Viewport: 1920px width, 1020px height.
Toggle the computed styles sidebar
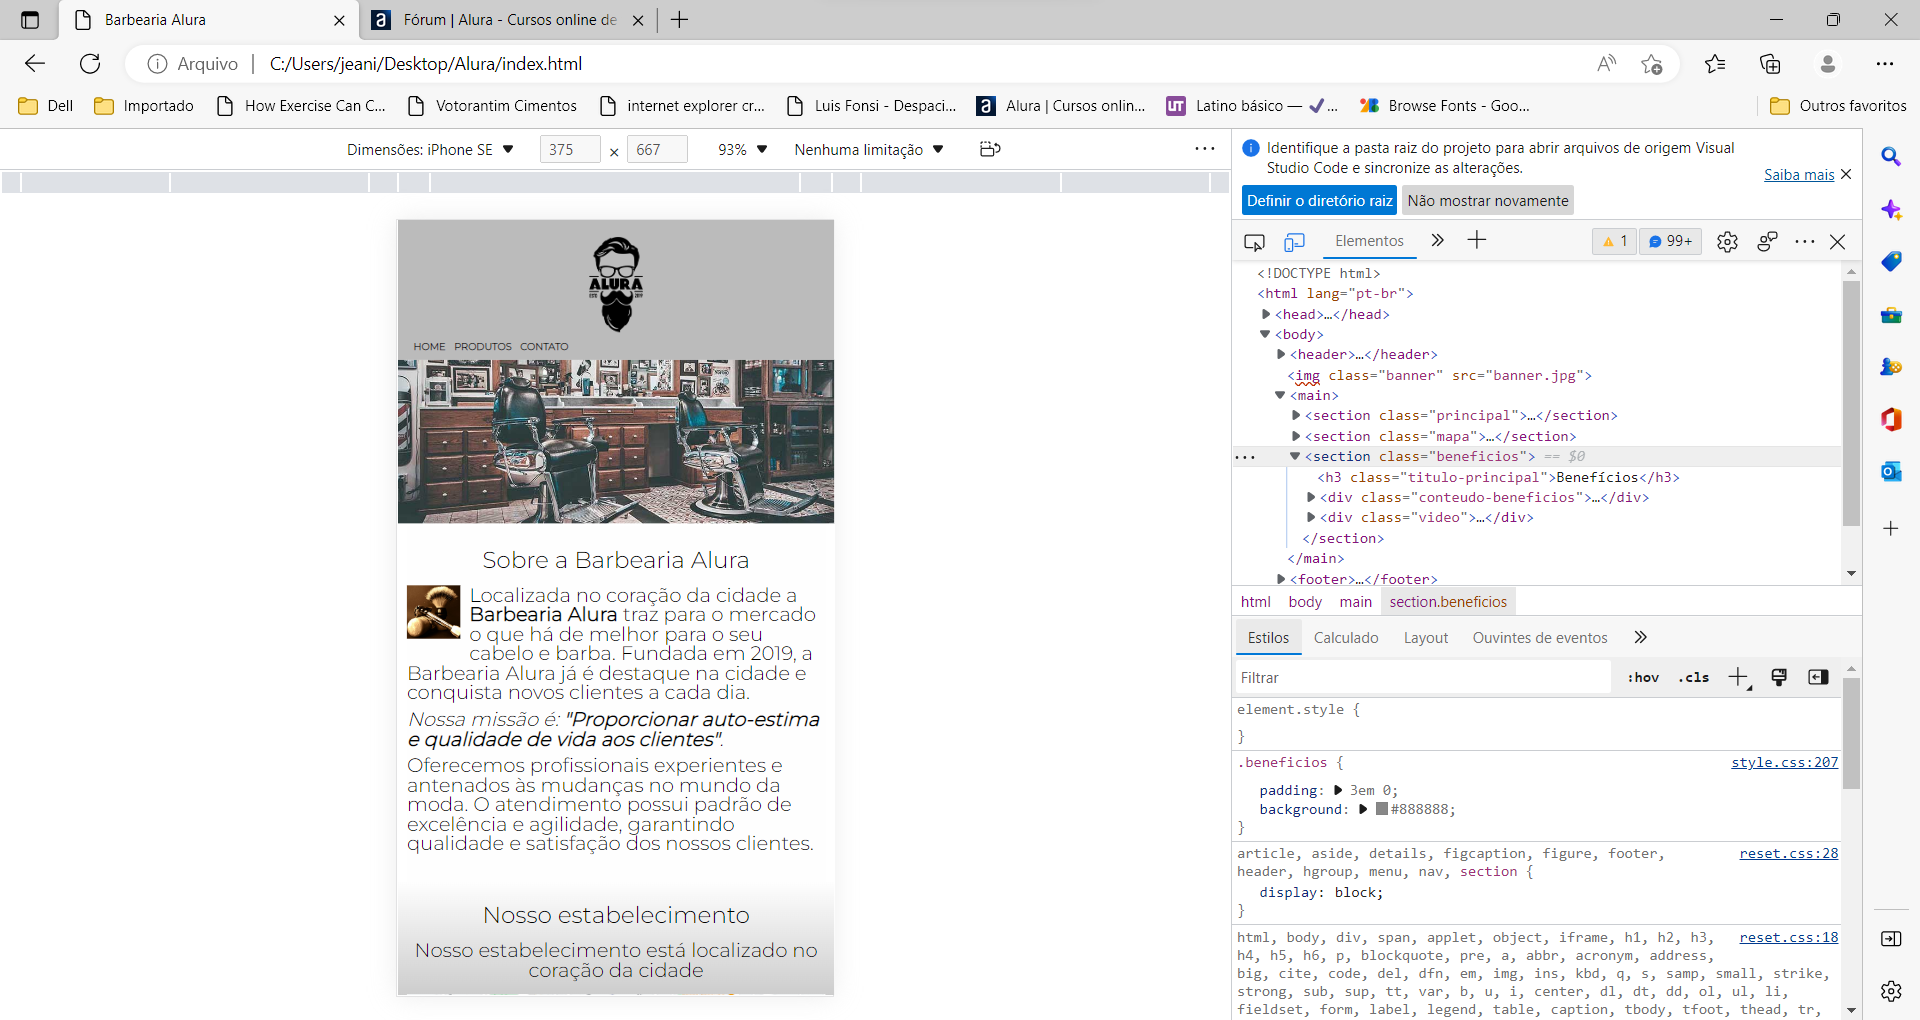pyautogui.click(x=1818, y=677)
